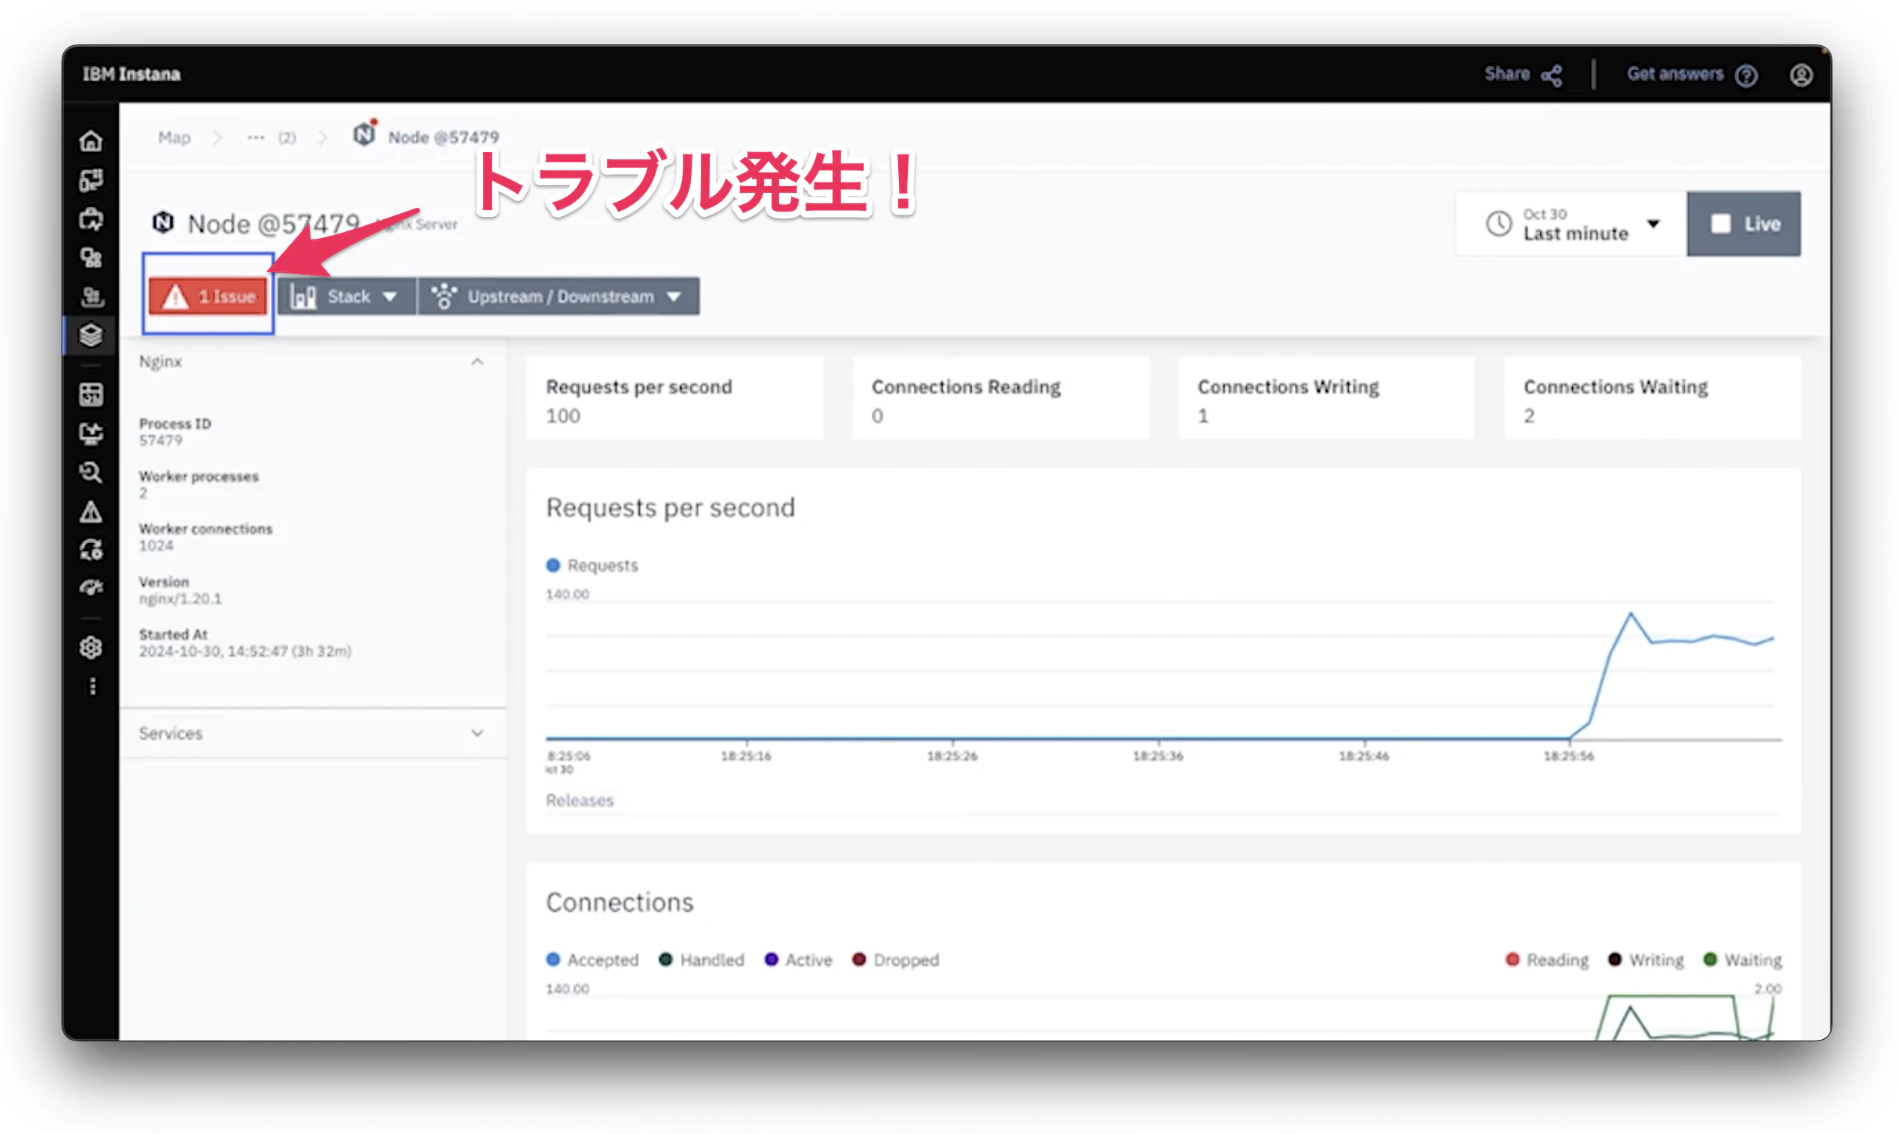
Task: Click the Live button
Action: 1743,224
